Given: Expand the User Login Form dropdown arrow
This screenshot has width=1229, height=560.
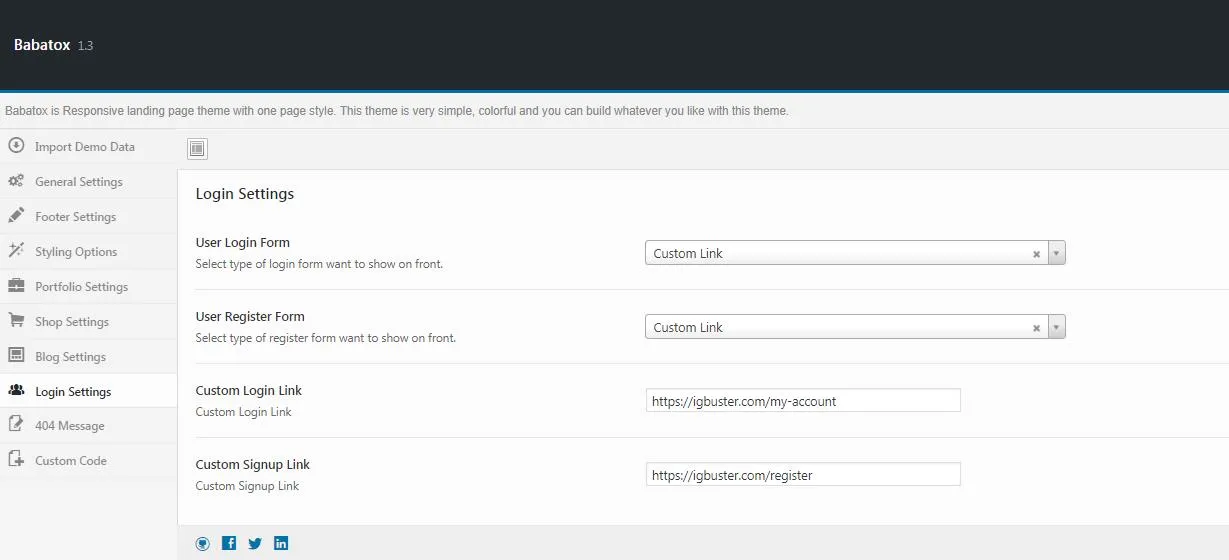Looking at the screenshot, I should click(1057, 253).
